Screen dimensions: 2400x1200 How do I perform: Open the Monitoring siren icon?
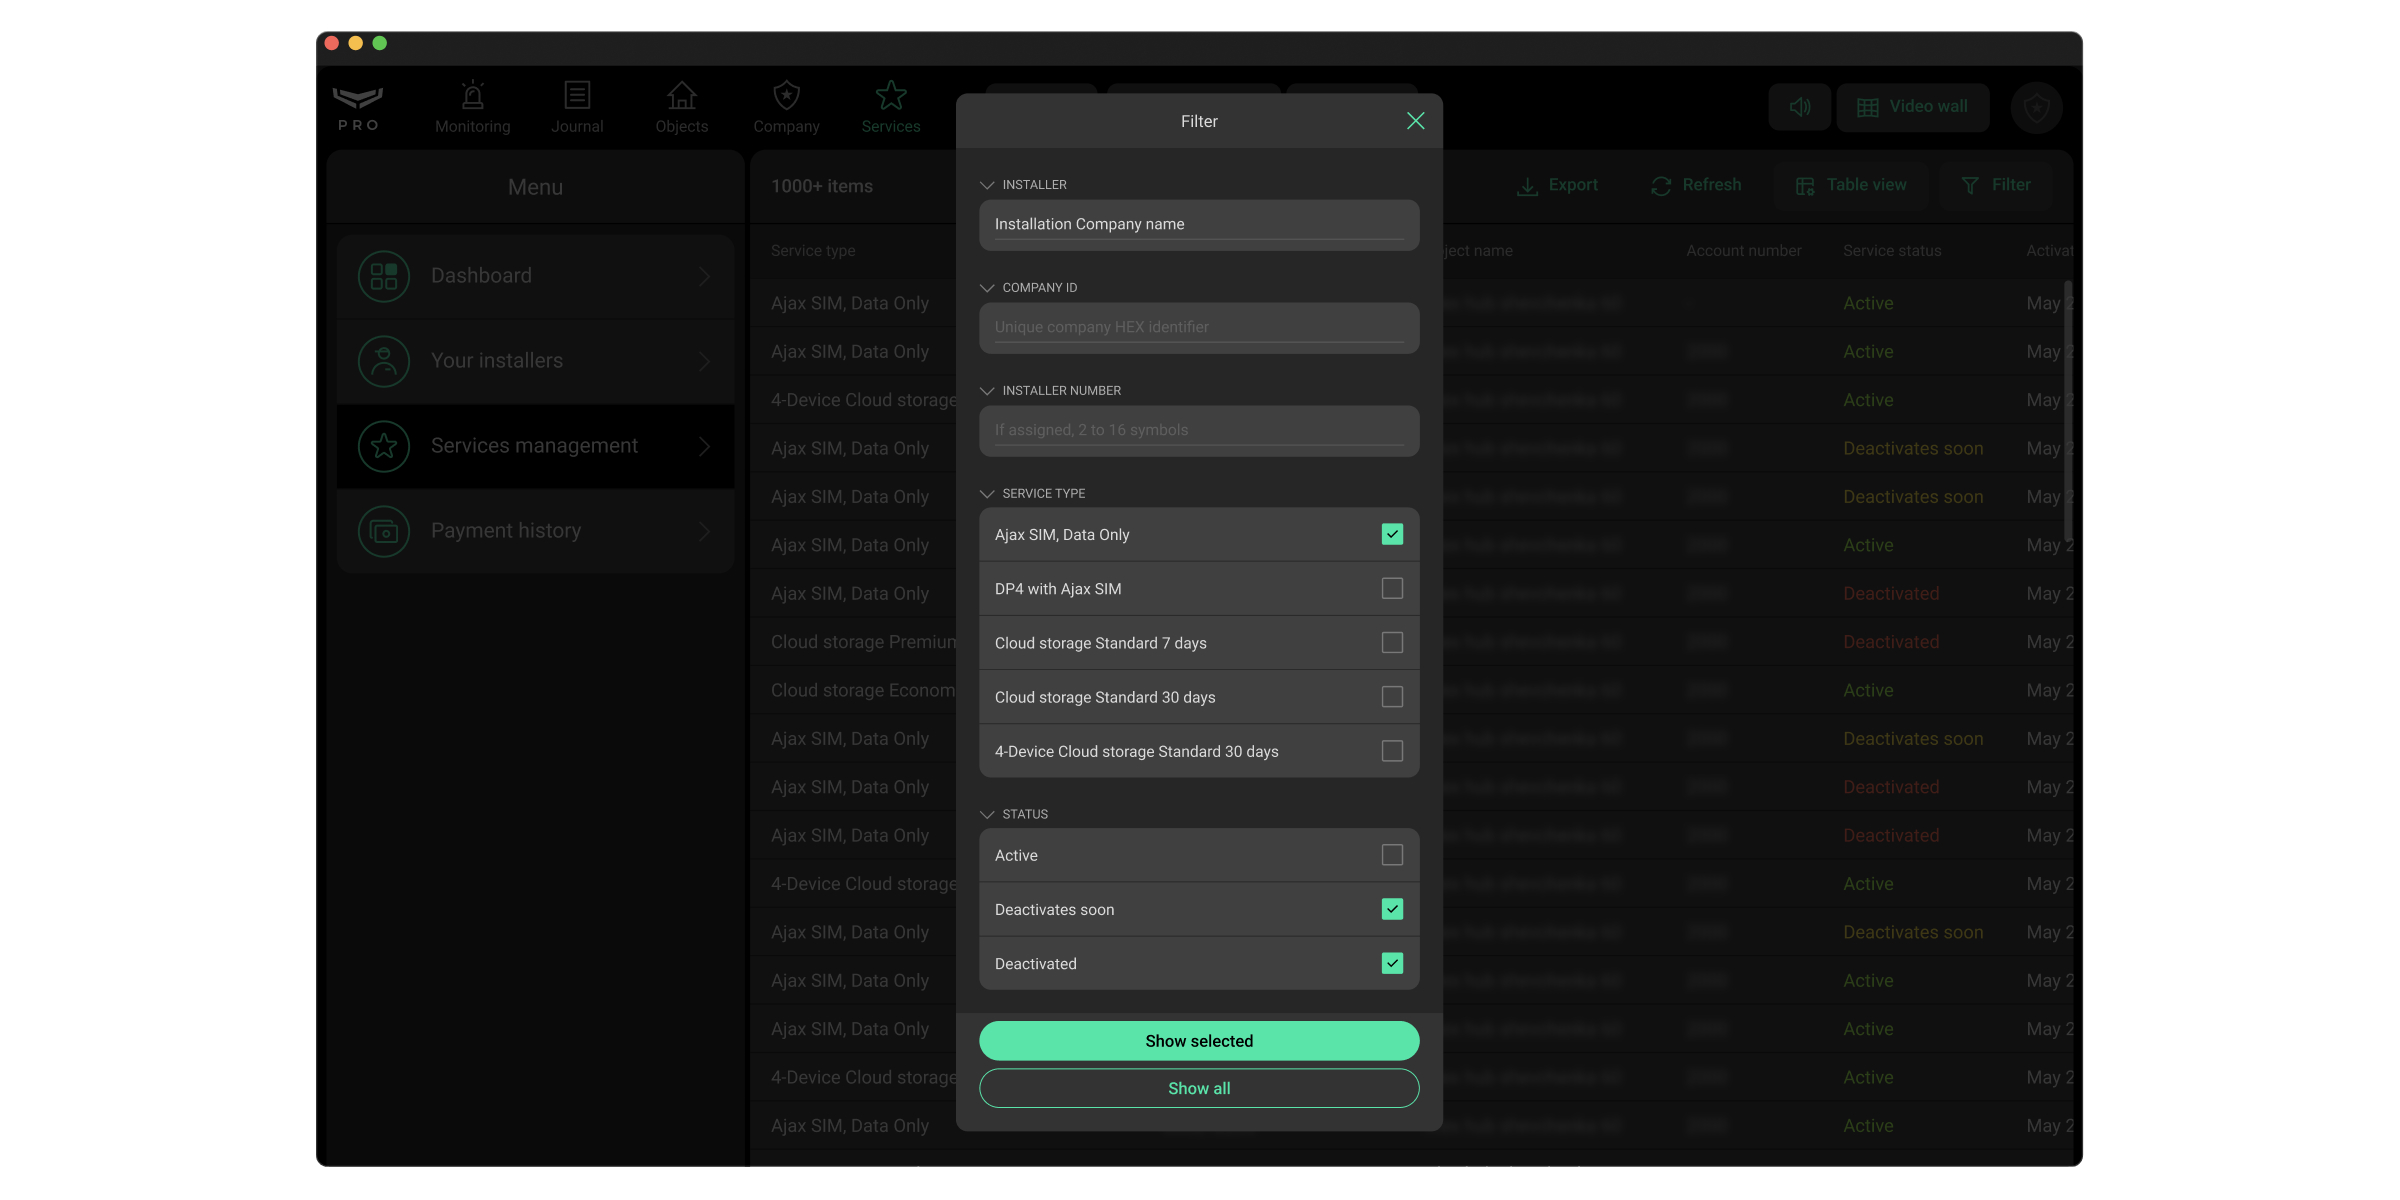pyautogui.click(x=472, y=97)
